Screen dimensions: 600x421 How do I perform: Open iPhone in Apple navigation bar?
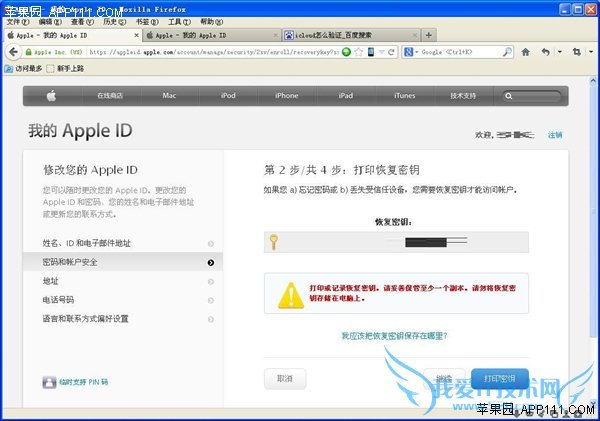coord(287,96)
